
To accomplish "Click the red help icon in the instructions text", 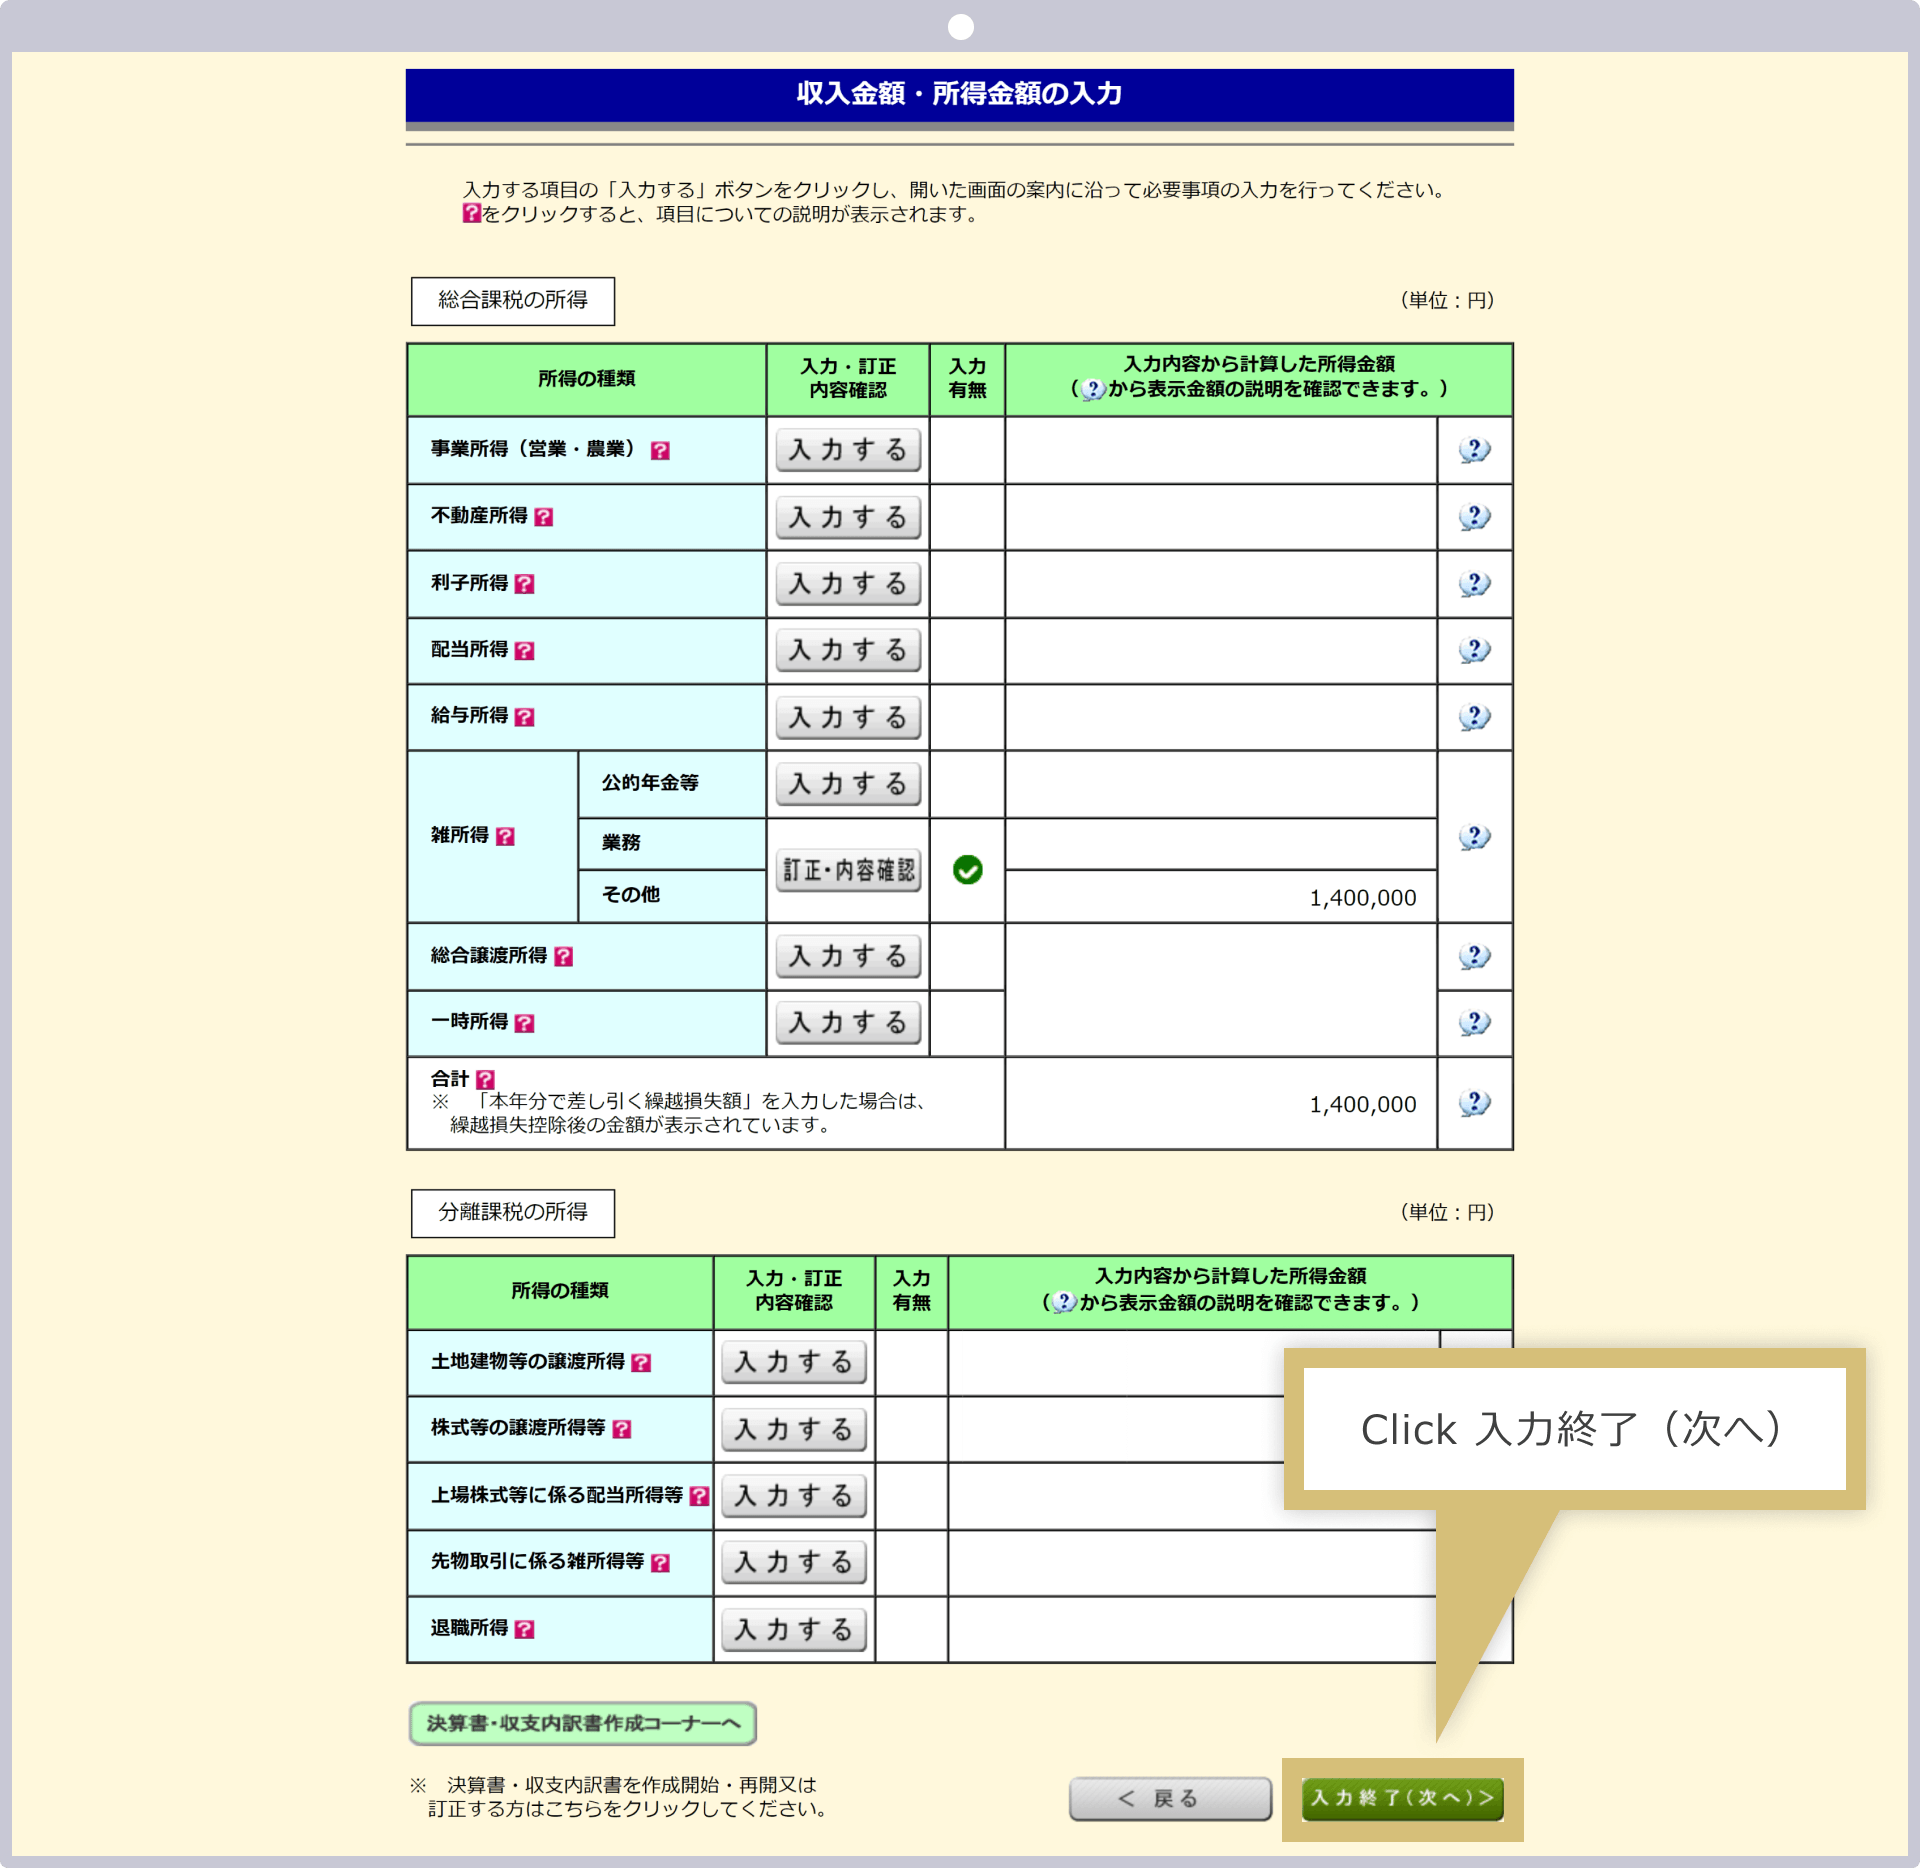I will pyautogui.click(x=471, y=213).
